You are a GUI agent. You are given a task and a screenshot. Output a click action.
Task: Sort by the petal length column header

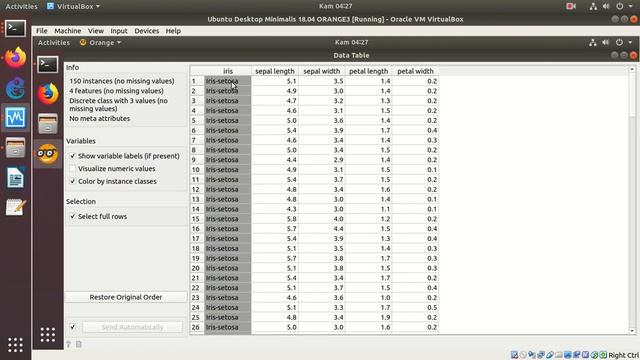[369, 71]
